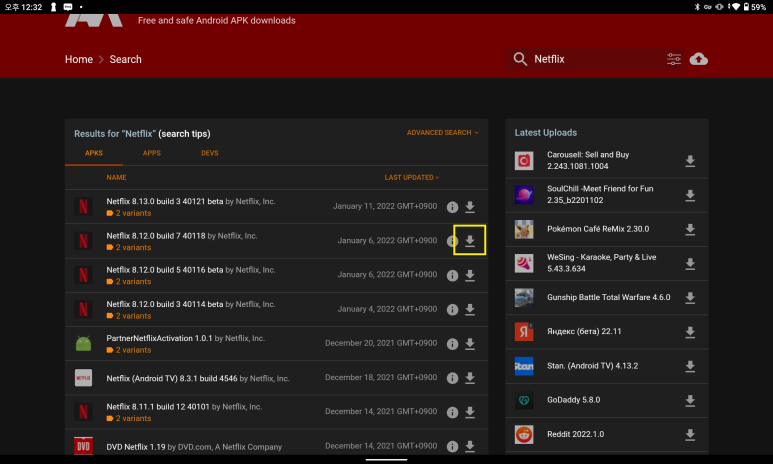Open DVD Netflix 1.19 page
The height and width of the screenshot is (464, 773).
click(x=136, y=447)
